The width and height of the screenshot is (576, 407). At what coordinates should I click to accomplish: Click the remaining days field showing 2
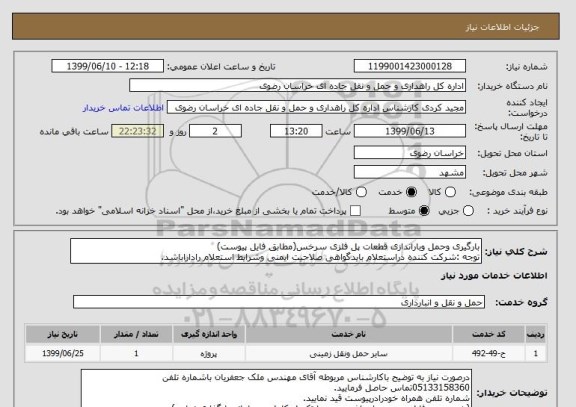coord(215,131)
